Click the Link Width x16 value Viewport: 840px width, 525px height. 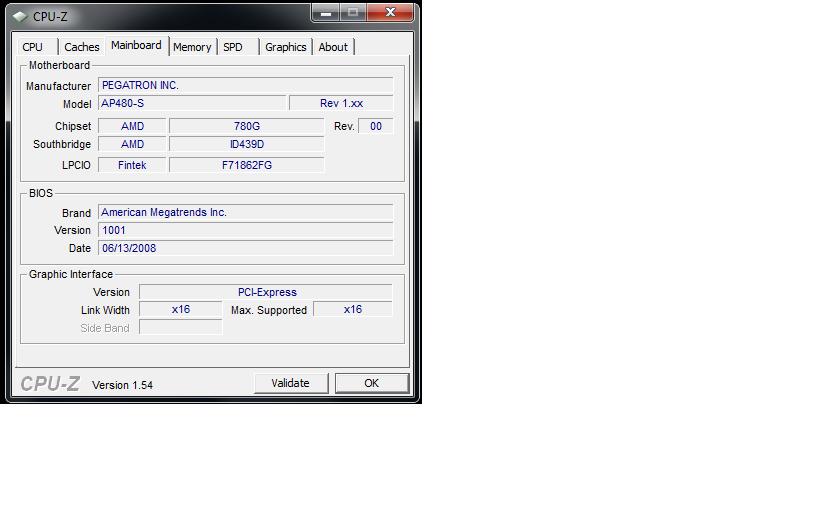coord(181,310)
